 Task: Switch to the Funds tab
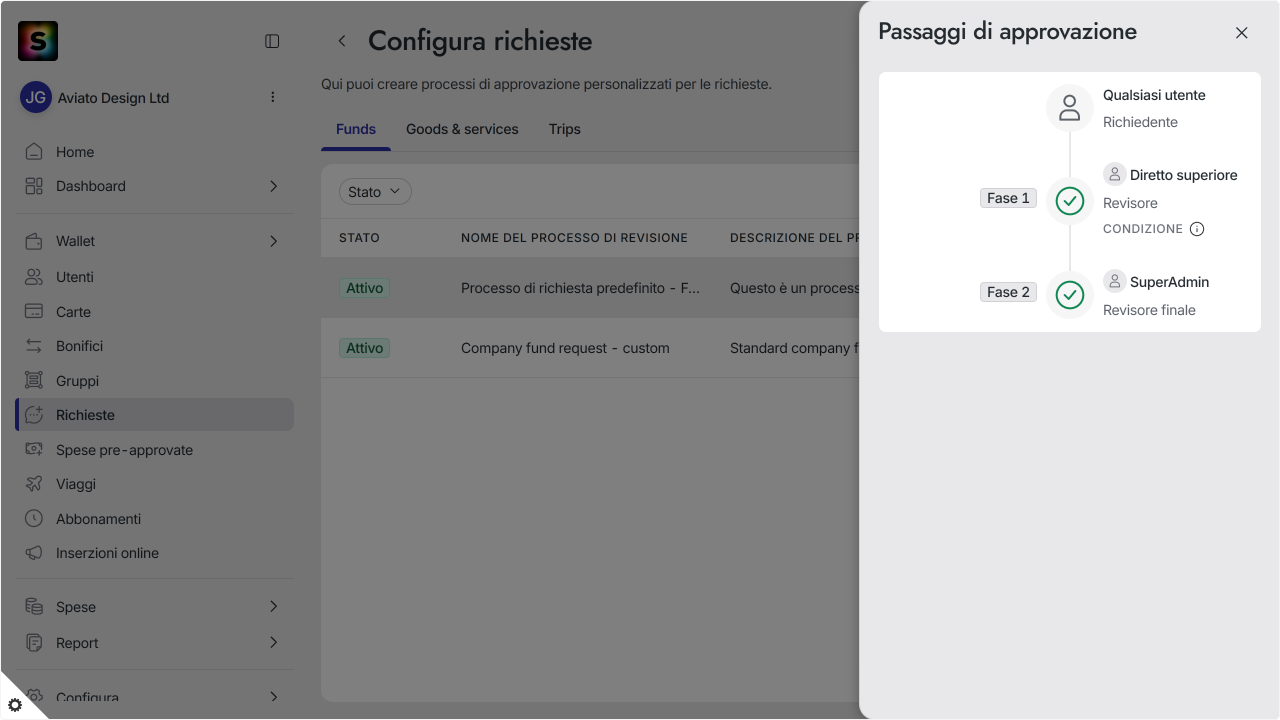(x=356, y=129)
